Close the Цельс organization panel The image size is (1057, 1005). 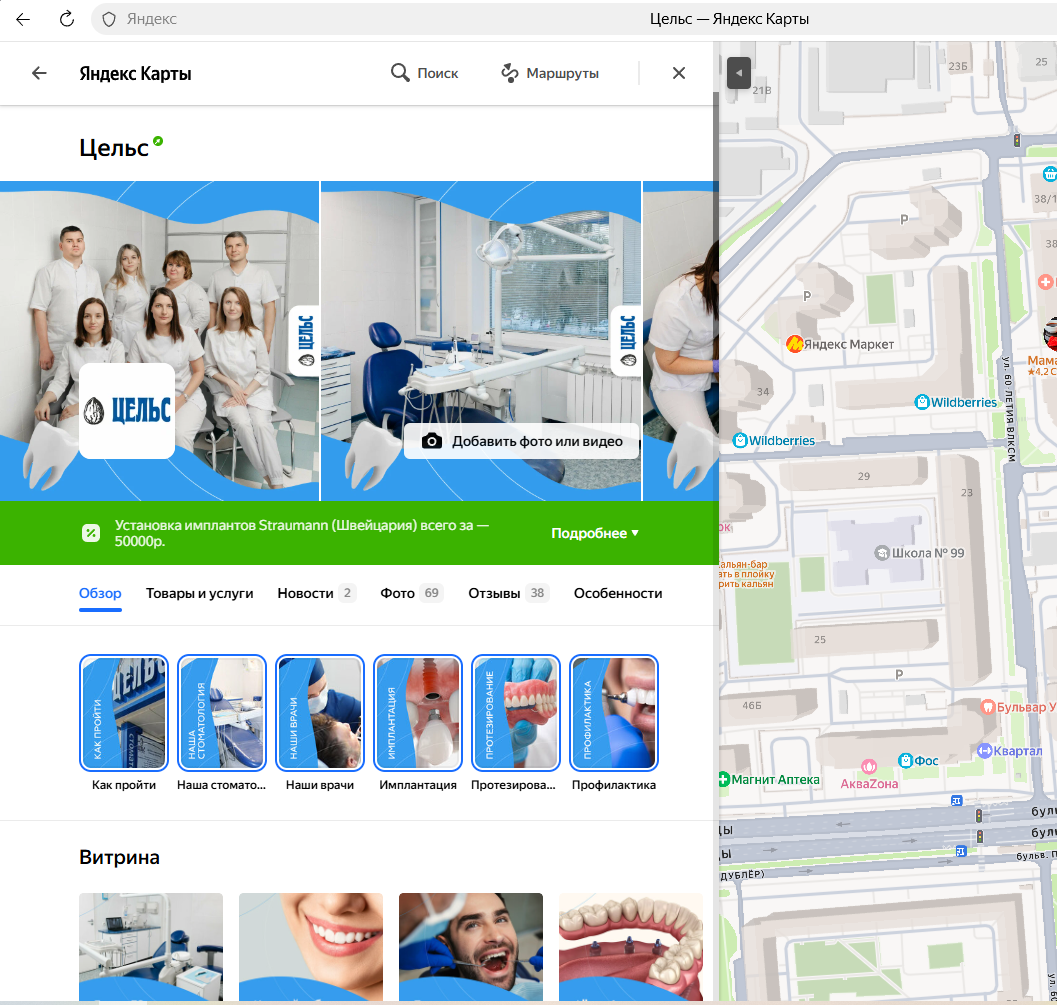pyautogui.click(x=679, y=73)
